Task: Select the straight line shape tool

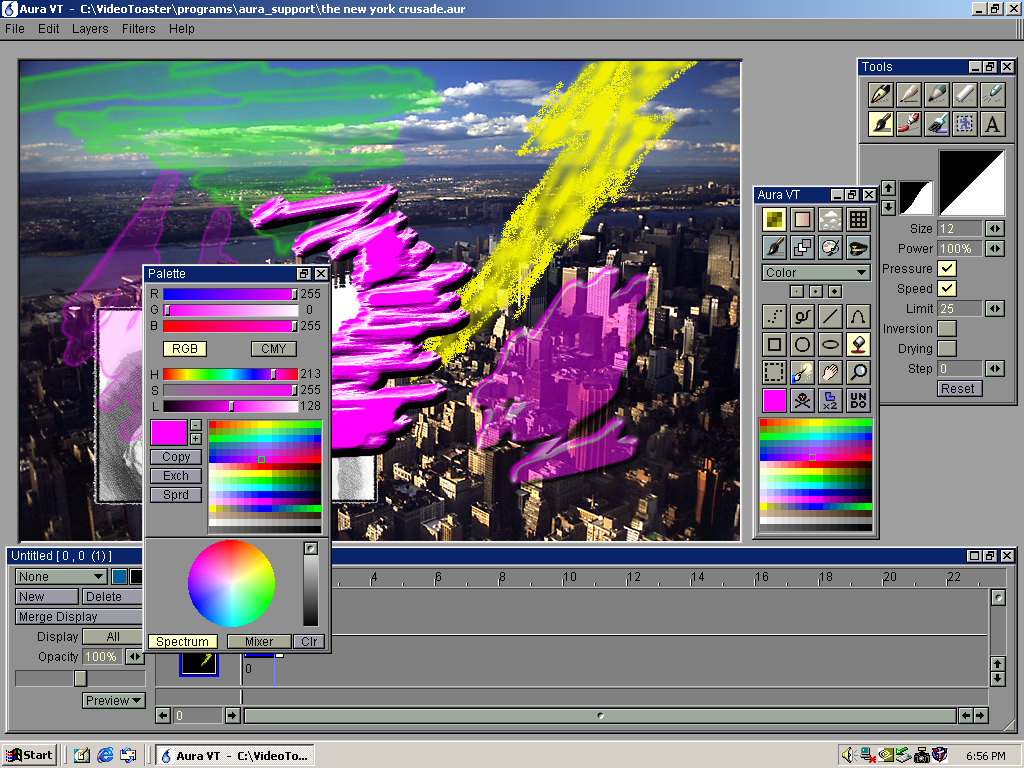Action: [830, 317]
